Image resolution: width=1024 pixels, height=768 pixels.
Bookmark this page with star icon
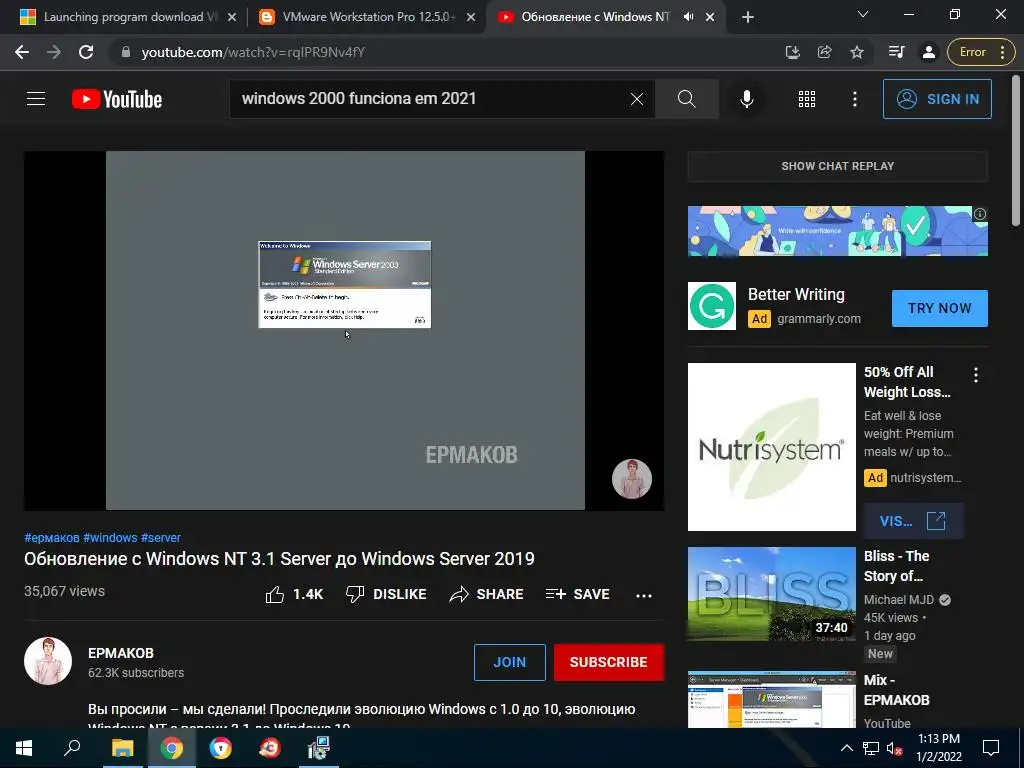point(857,52)
